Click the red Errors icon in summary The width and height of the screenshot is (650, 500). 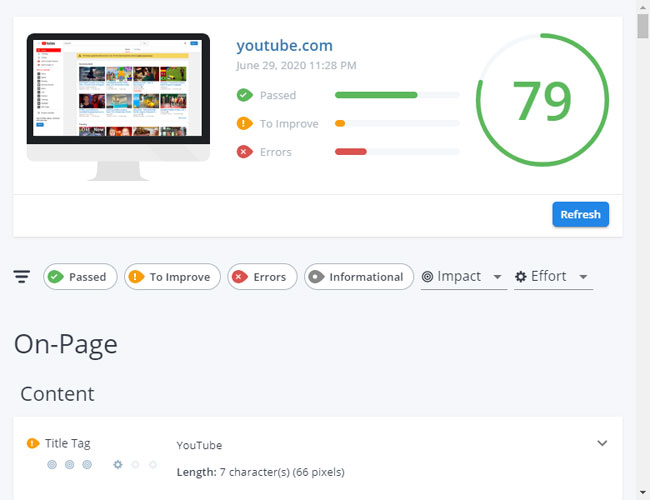pyautogui.click(x=244, y=152)
